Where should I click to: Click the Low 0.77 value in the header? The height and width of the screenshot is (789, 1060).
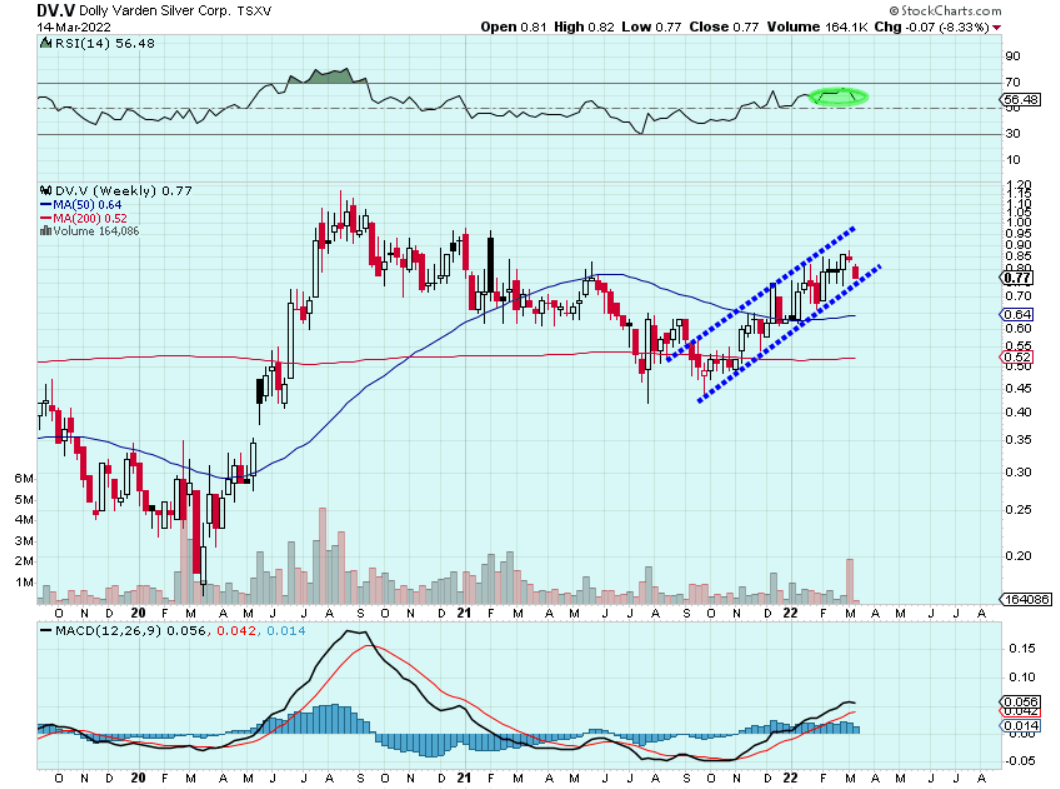651,27
